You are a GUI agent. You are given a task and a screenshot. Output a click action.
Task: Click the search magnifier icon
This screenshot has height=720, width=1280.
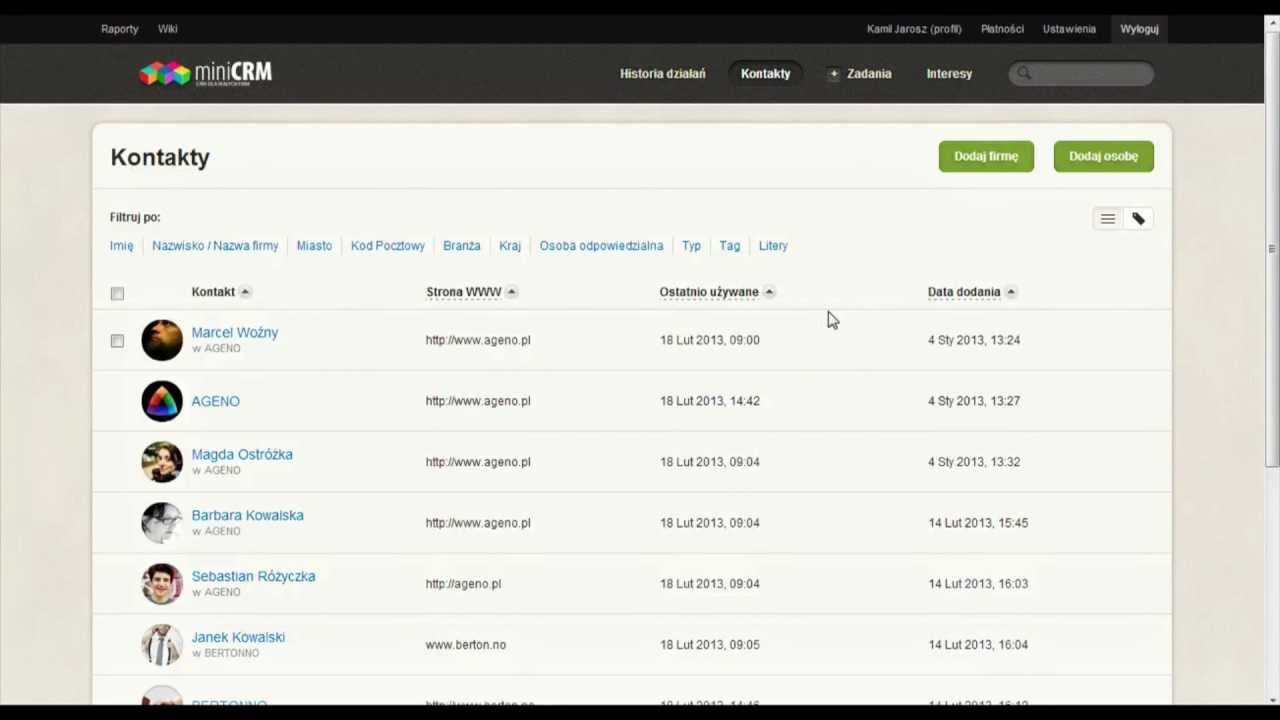point(1024,73)
